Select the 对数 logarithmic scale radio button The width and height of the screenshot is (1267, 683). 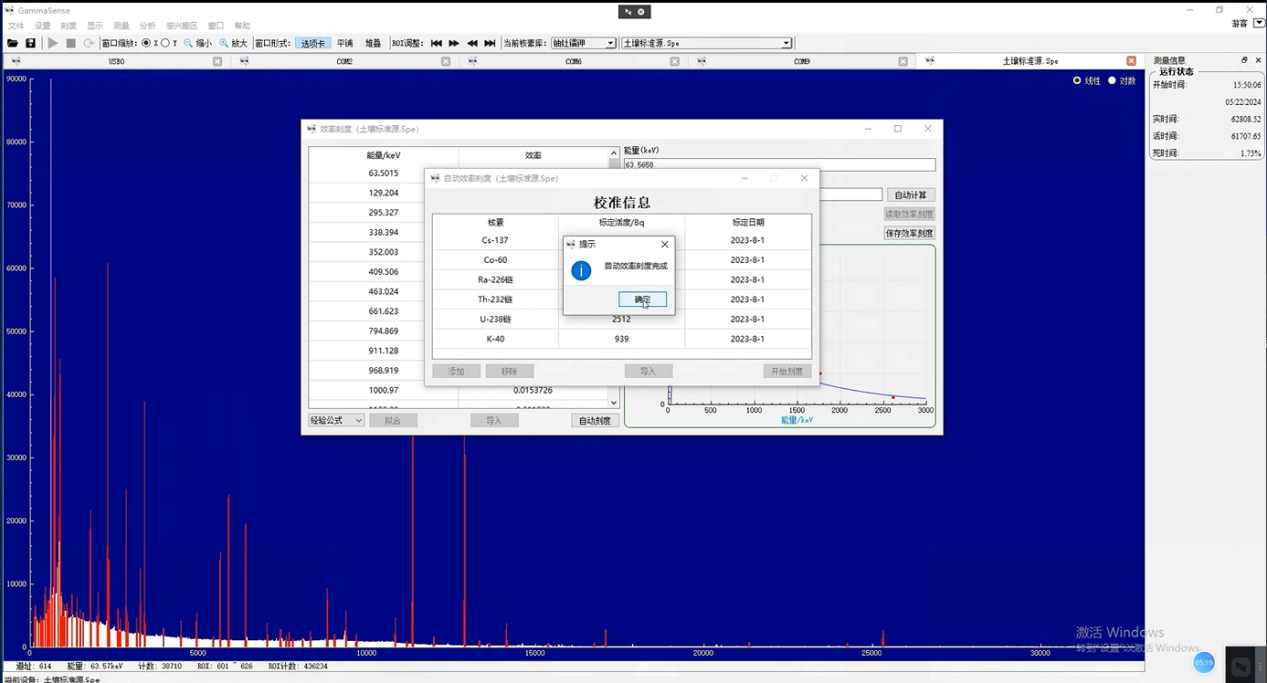1112,80
